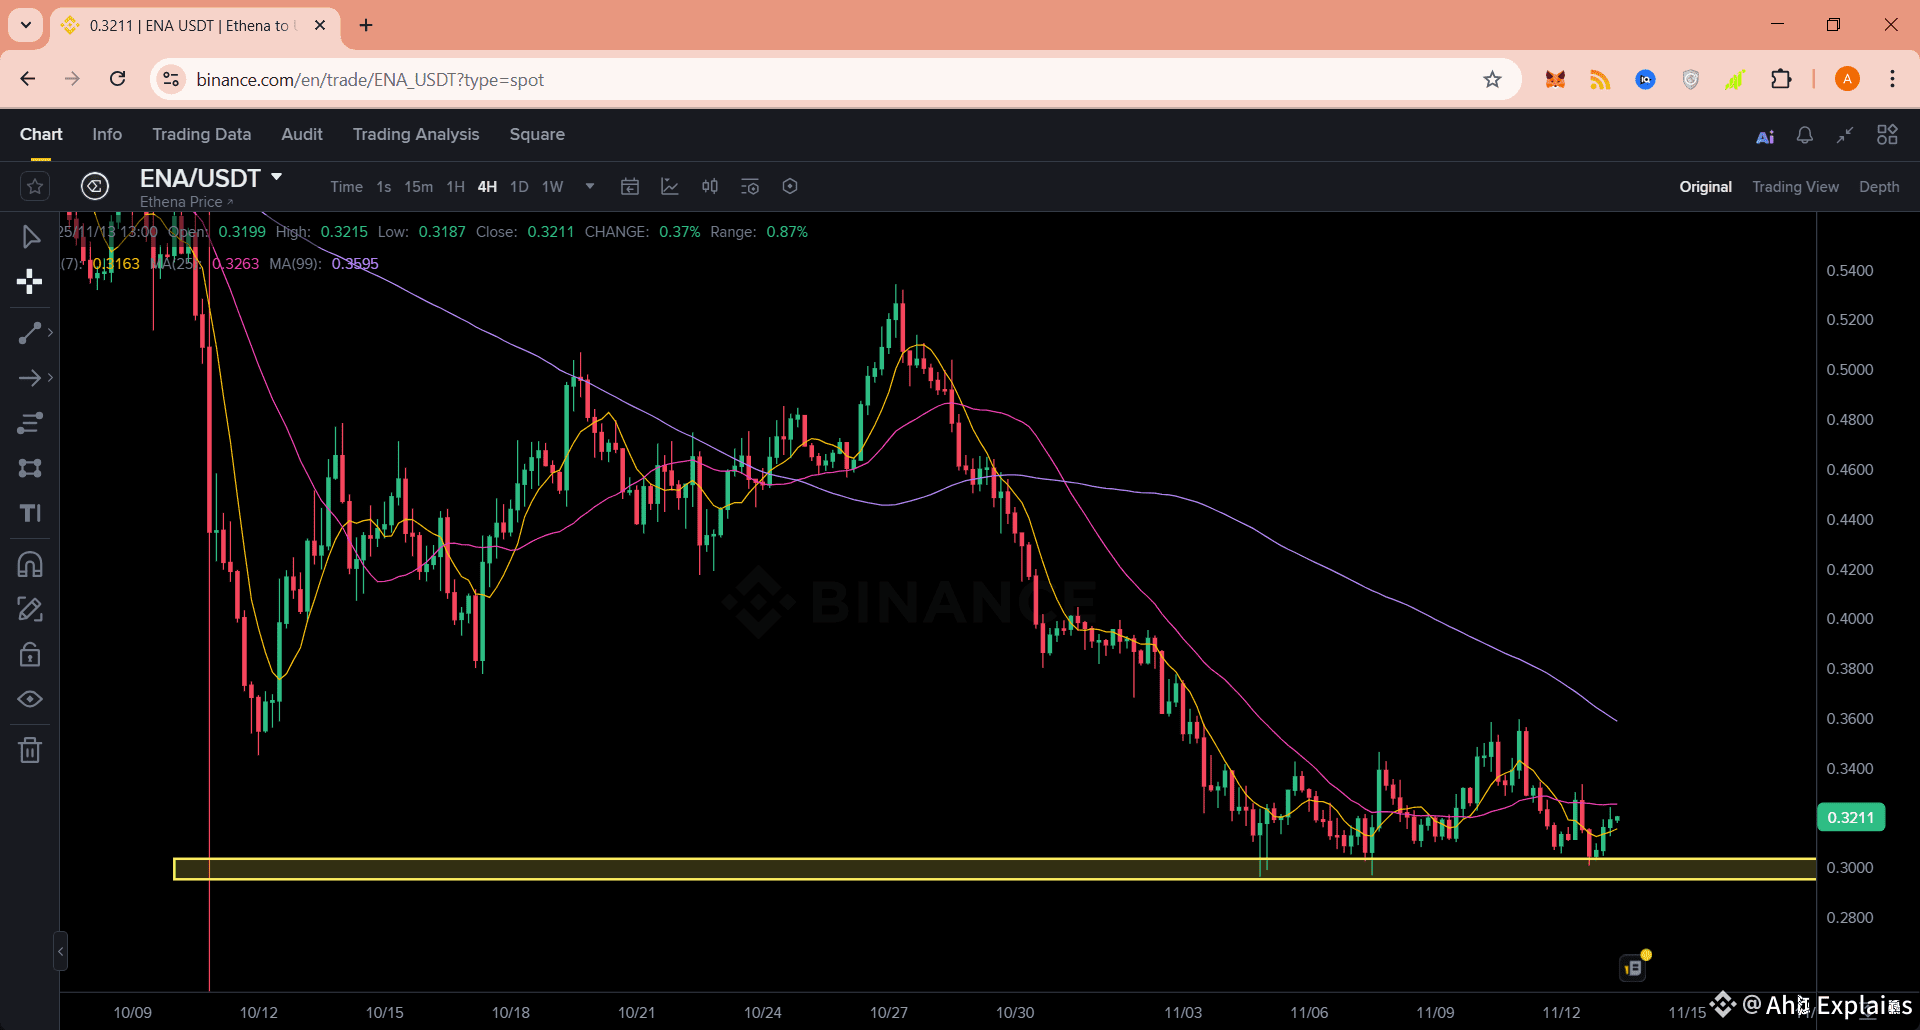Open the Ethena Price link
Image resolution: width=1920 pixels, height=1030 pixels.
pyautogui.click(x=186, y=202)
